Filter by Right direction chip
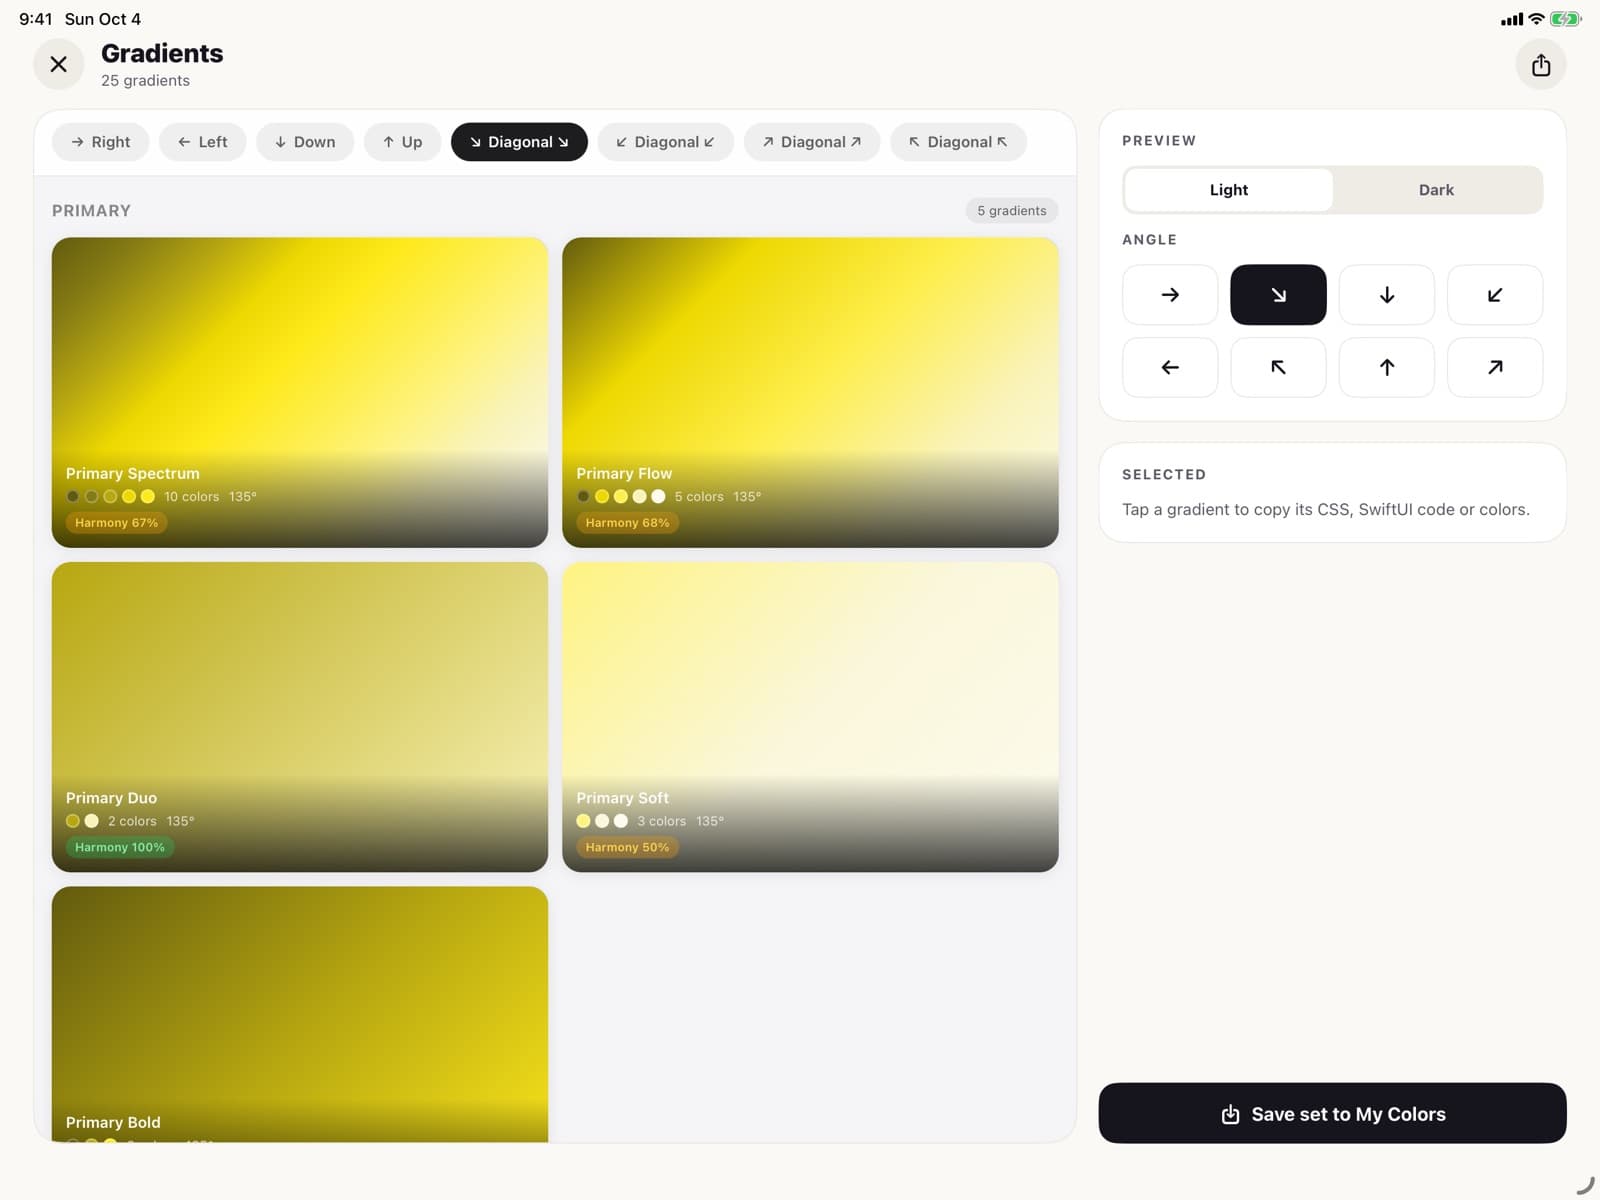Screen dimensions: 1600x1200 pos(101,142)
